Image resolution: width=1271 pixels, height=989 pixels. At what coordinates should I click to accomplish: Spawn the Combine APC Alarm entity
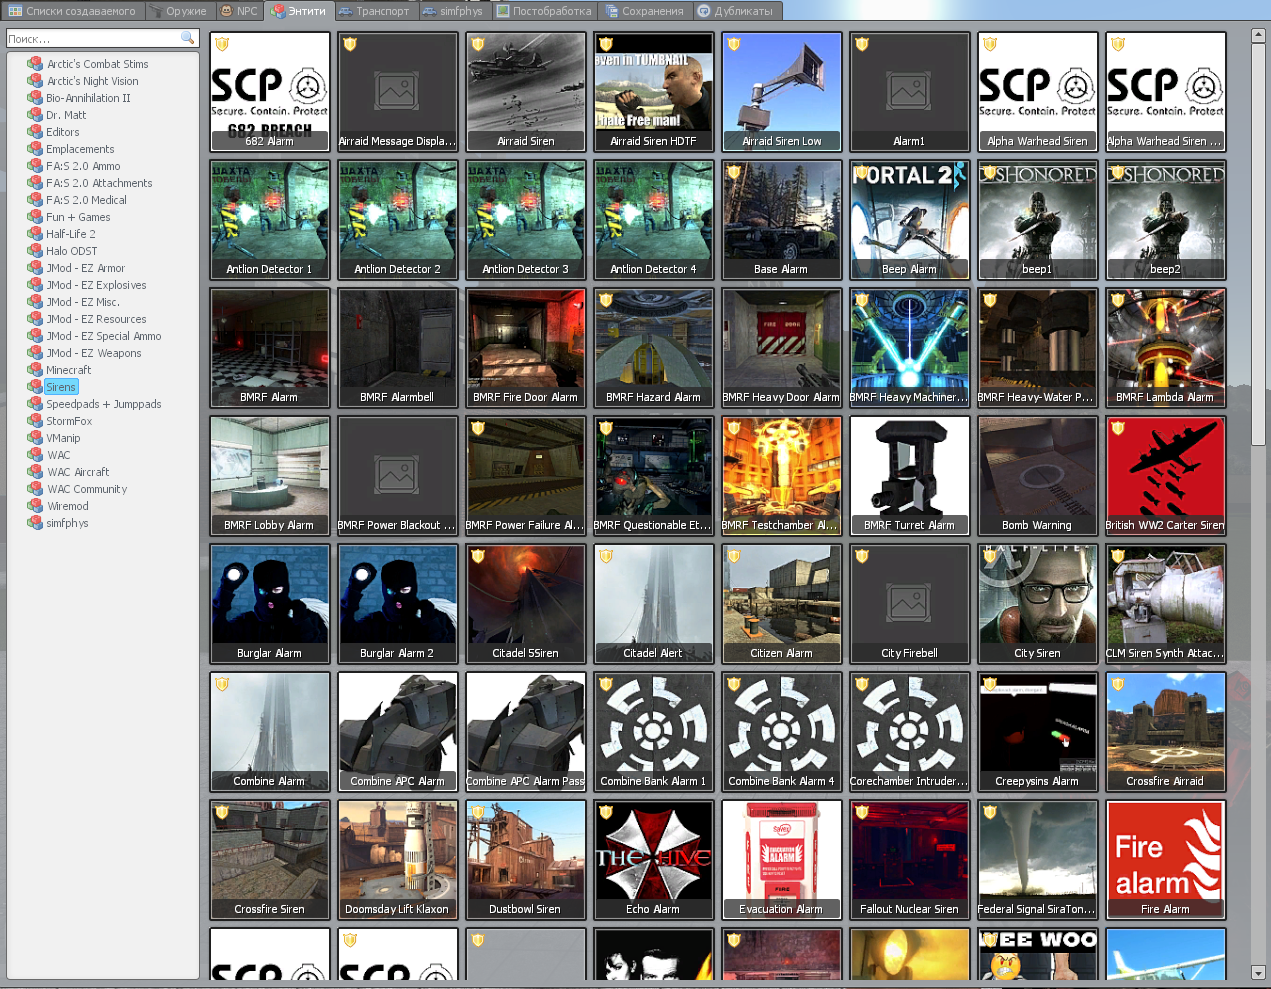[x=398, y=732]
